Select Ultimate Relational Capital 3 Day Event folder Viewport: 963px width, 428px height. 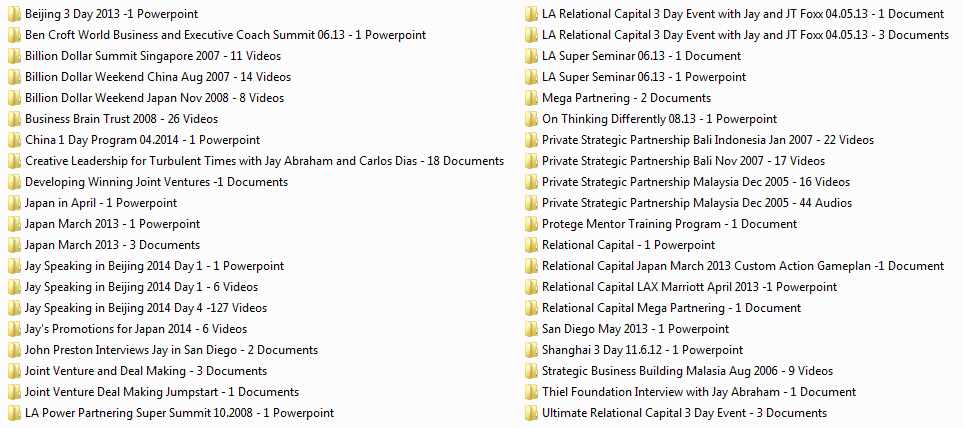coord(676,413)
